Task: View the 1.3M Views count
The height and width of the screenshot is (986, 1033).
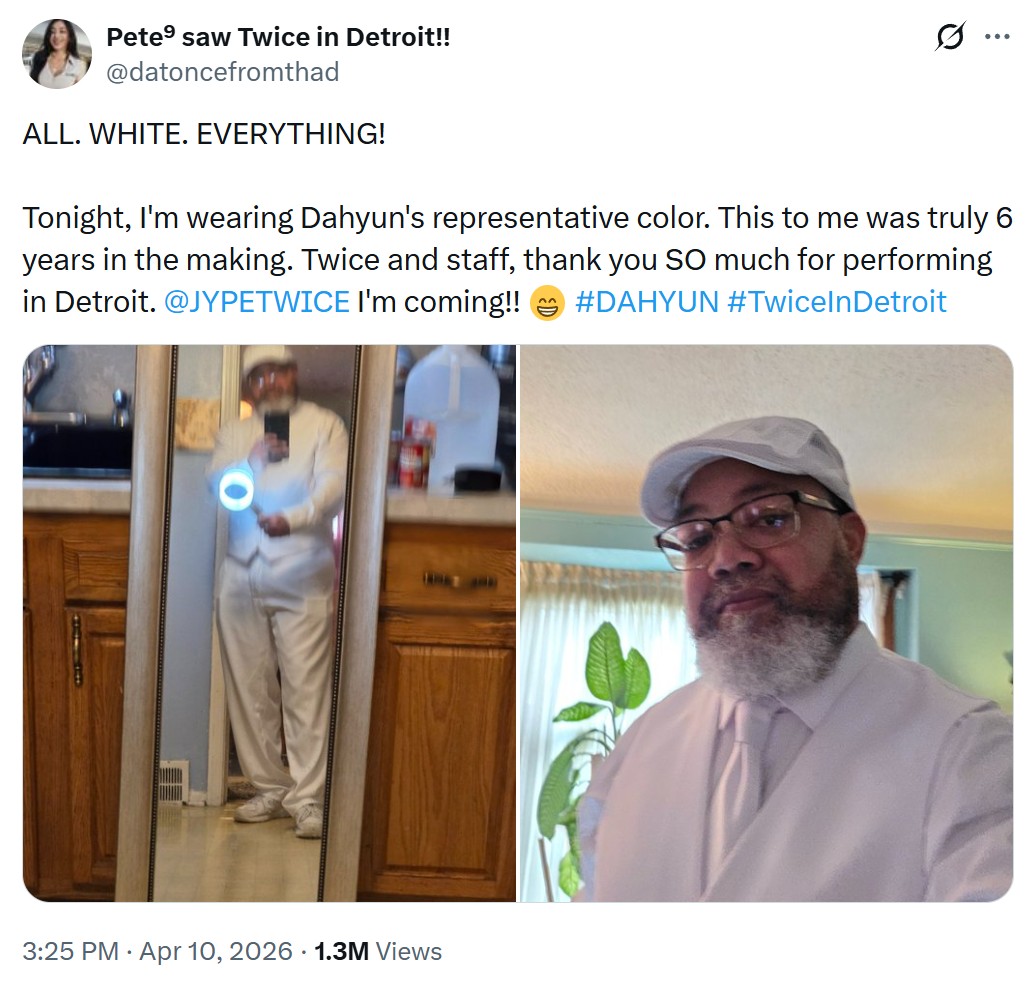Action: pos(377,951)
